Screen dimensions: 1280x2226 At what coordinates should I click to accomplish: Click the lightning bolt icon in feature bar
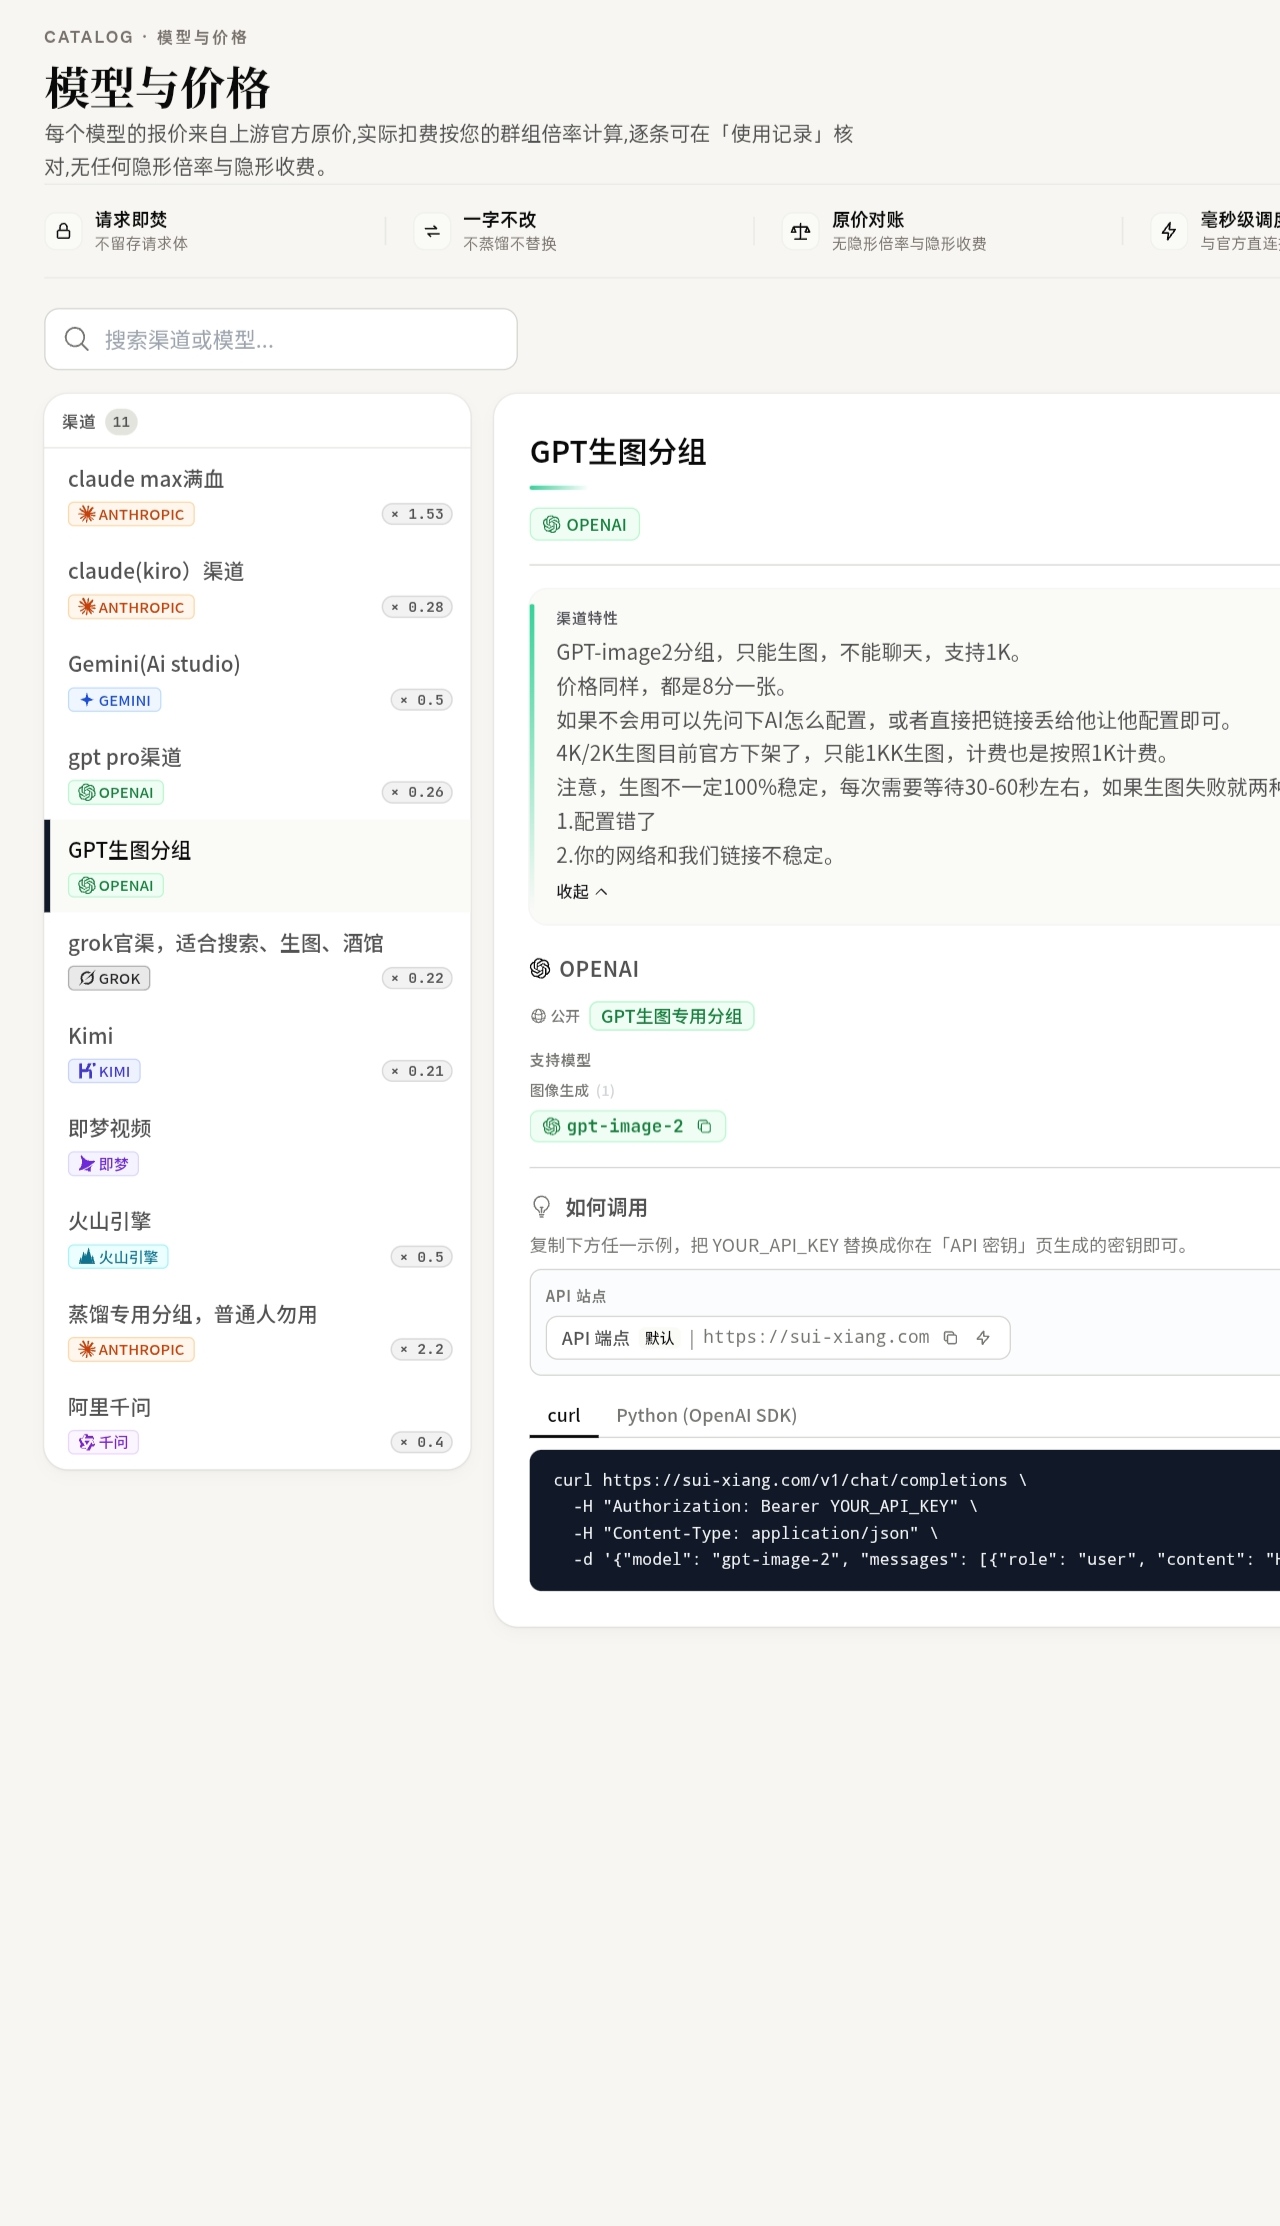[1169, 231]
